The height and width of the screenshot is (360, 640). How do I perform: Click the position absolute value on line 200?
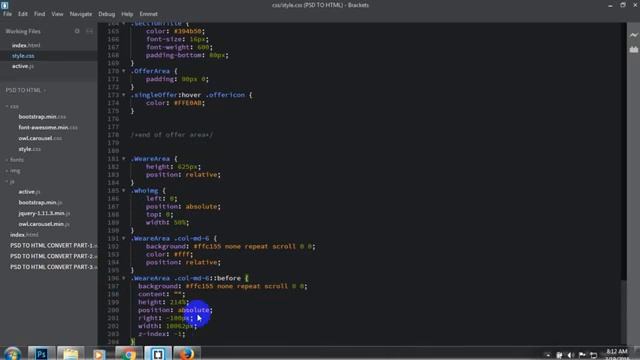pyautogui.click(x=194, y=310)
